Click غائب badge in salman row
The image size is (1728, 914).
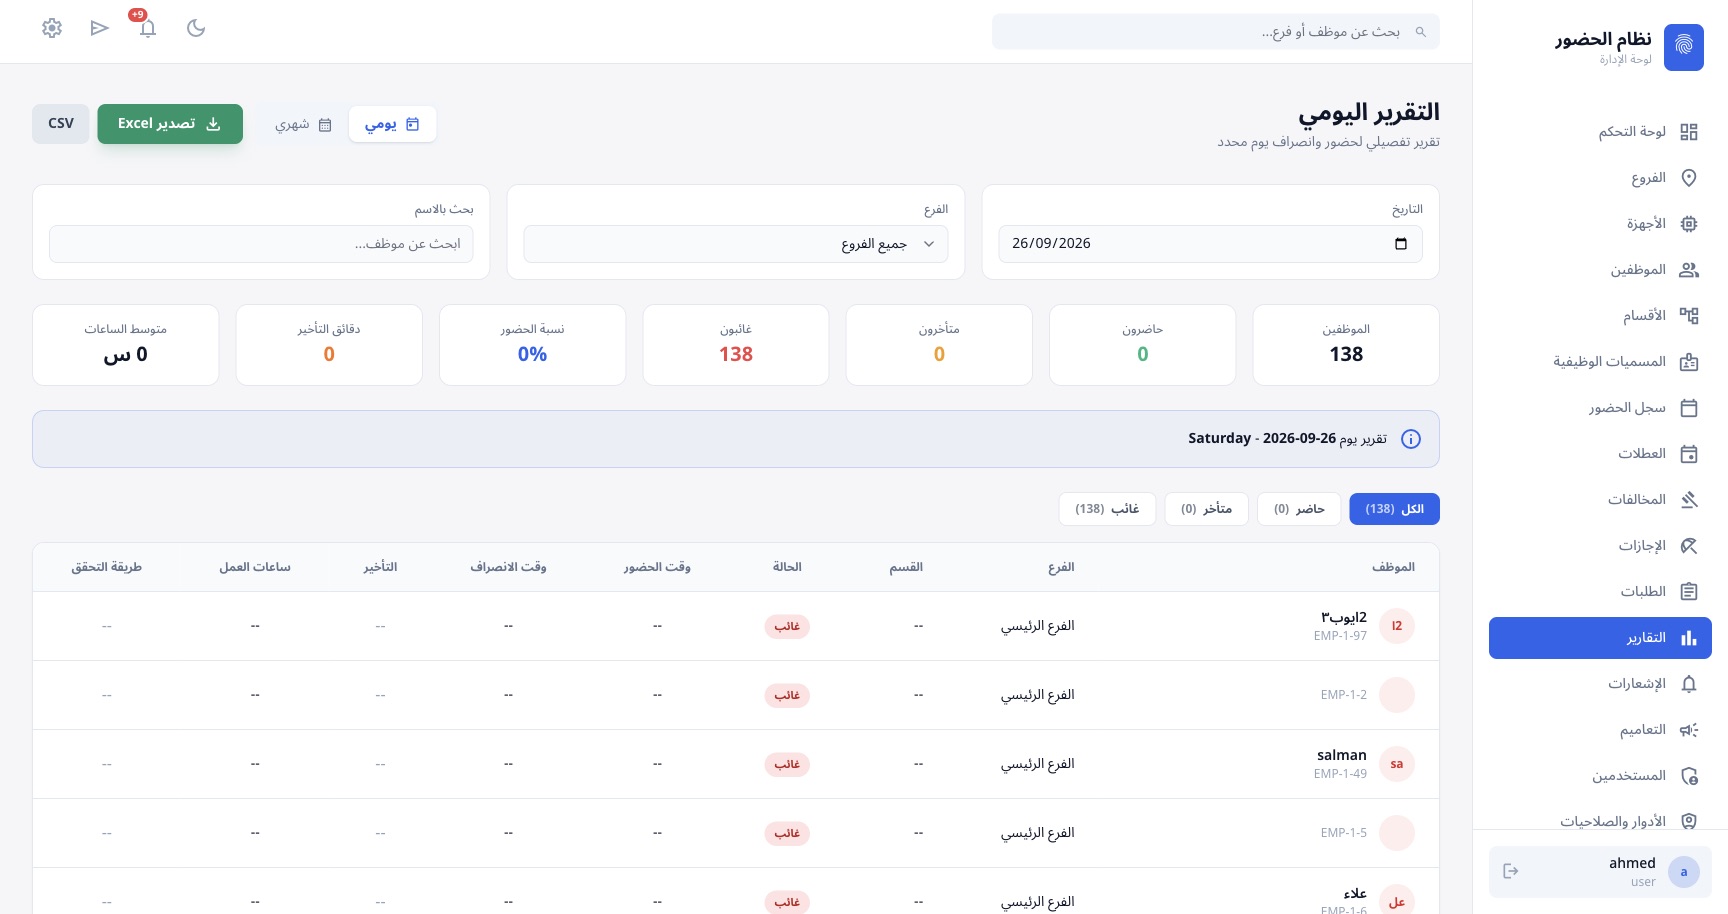click(787, 764)
